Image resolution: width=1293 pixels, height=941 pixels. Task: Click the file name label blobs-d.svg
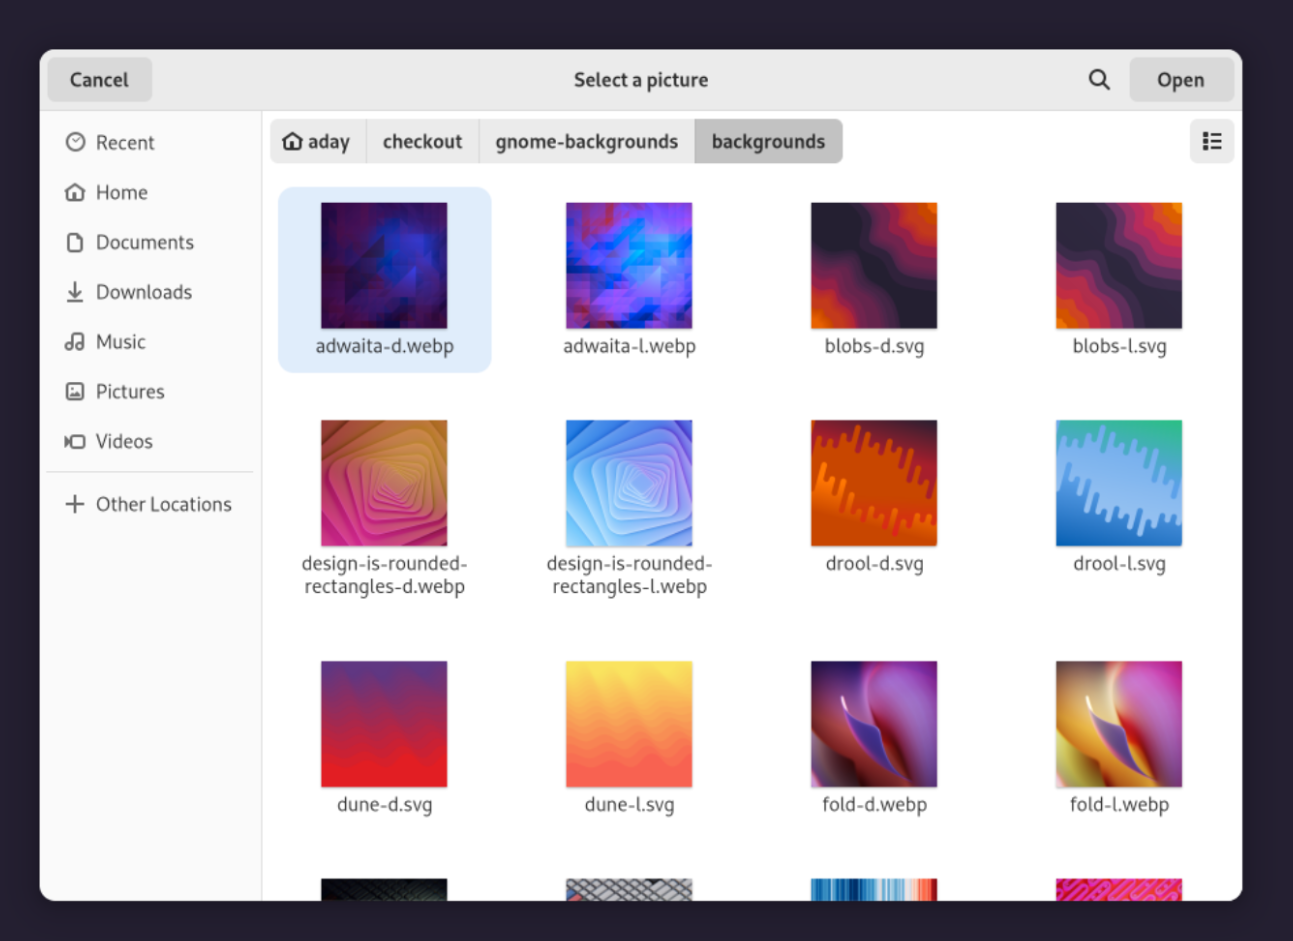pyautogui.click(x=874, y=346)
